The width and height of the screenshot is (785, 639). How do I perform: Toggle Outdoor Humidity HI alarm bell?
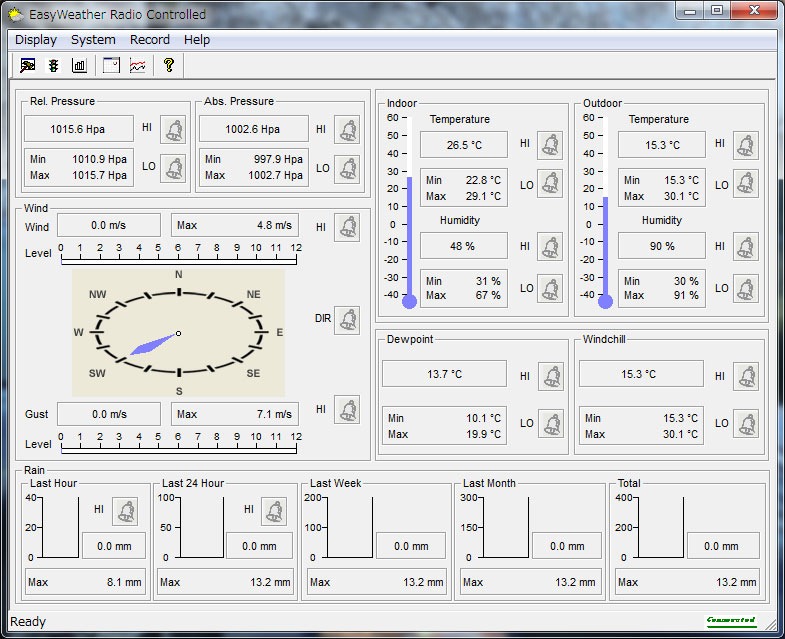click(x=745, y=247)
